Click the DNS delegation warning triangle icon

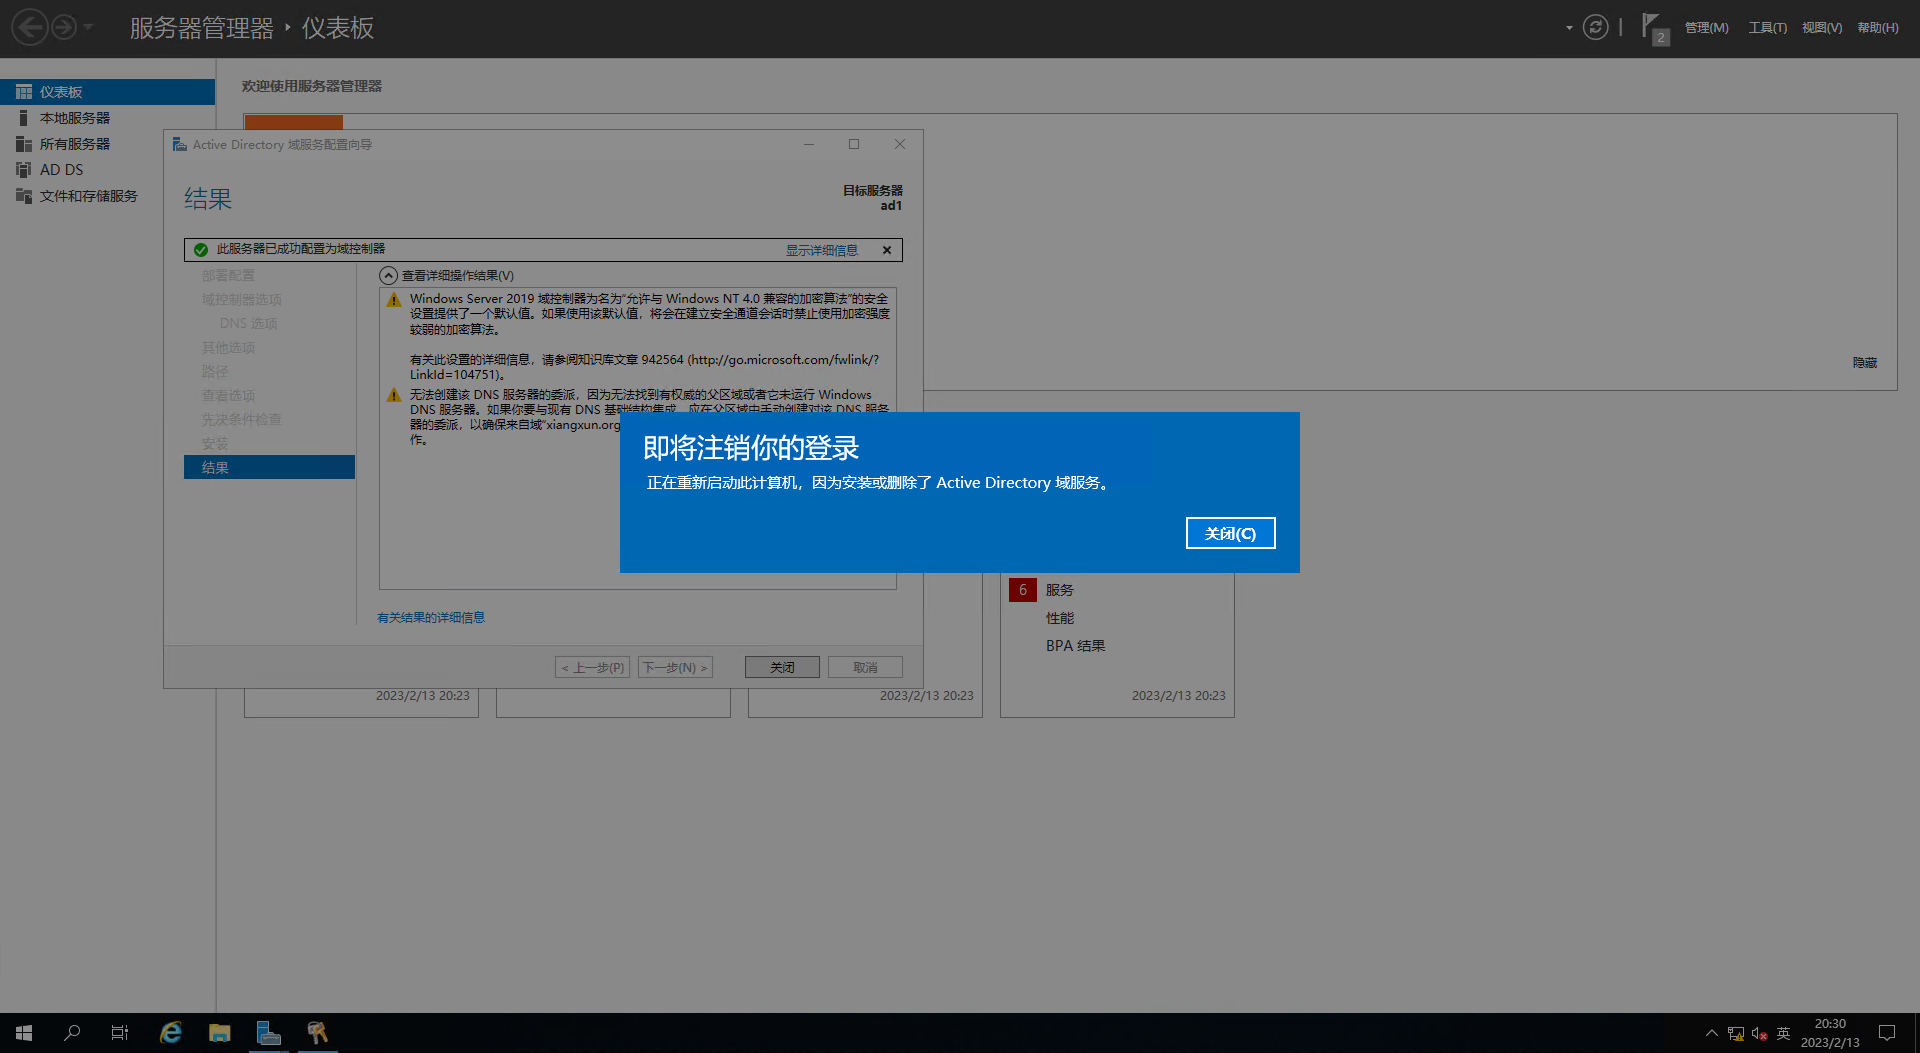(394, 395)
